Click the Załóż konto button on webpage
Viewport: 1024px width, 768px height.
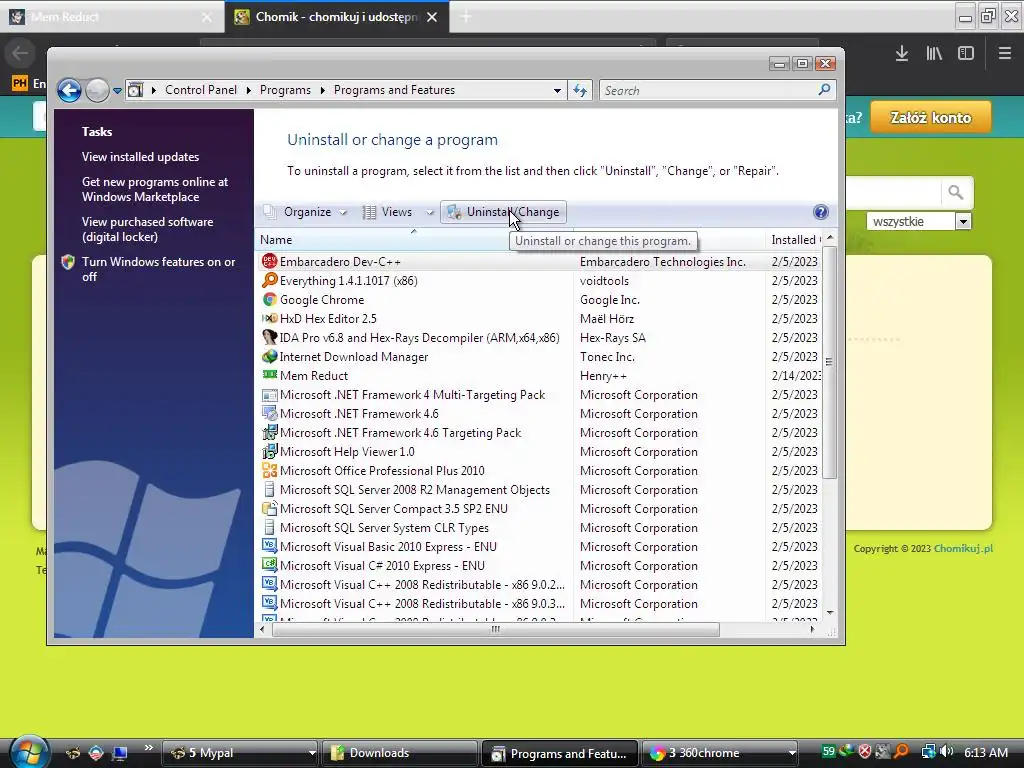[931, 118]
